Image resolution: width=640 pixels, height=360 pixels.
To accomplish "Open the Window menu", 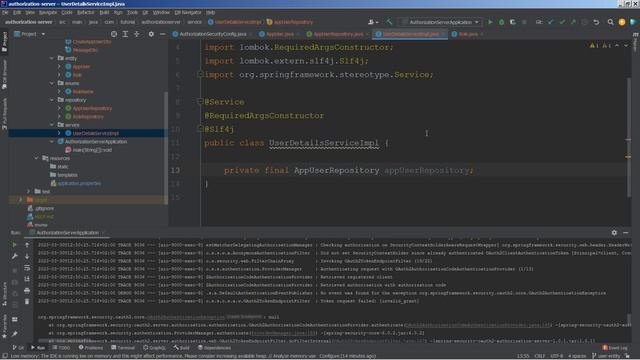I will (x=161, y=13).
